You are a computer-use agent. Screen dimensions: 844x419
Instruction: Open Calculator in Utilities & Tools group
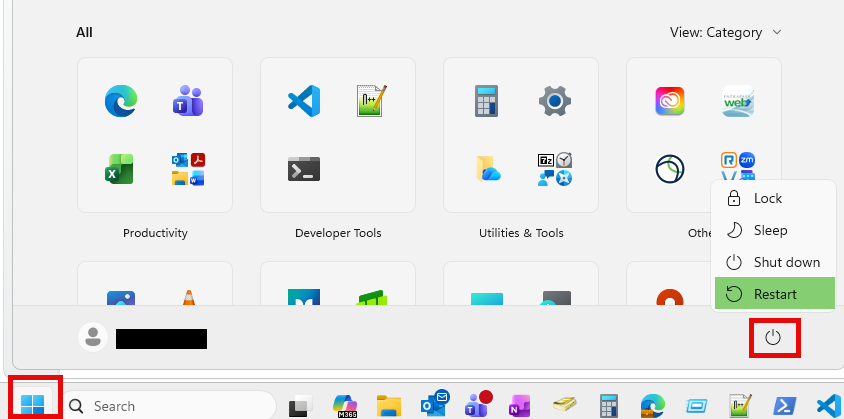(487, 101)
